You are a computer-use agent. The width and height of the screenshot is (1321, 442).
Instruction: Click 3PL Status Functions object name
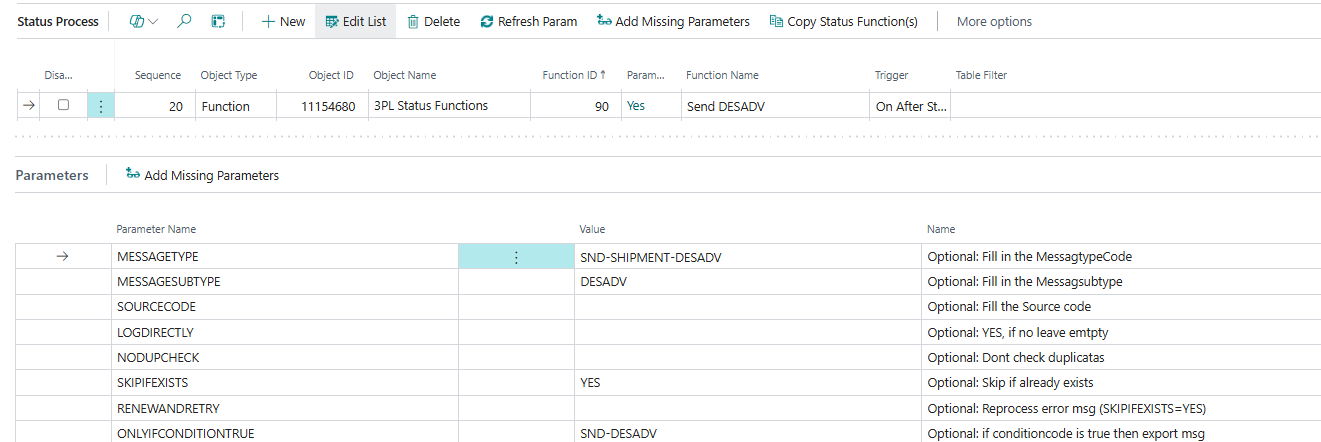[448, 106]
